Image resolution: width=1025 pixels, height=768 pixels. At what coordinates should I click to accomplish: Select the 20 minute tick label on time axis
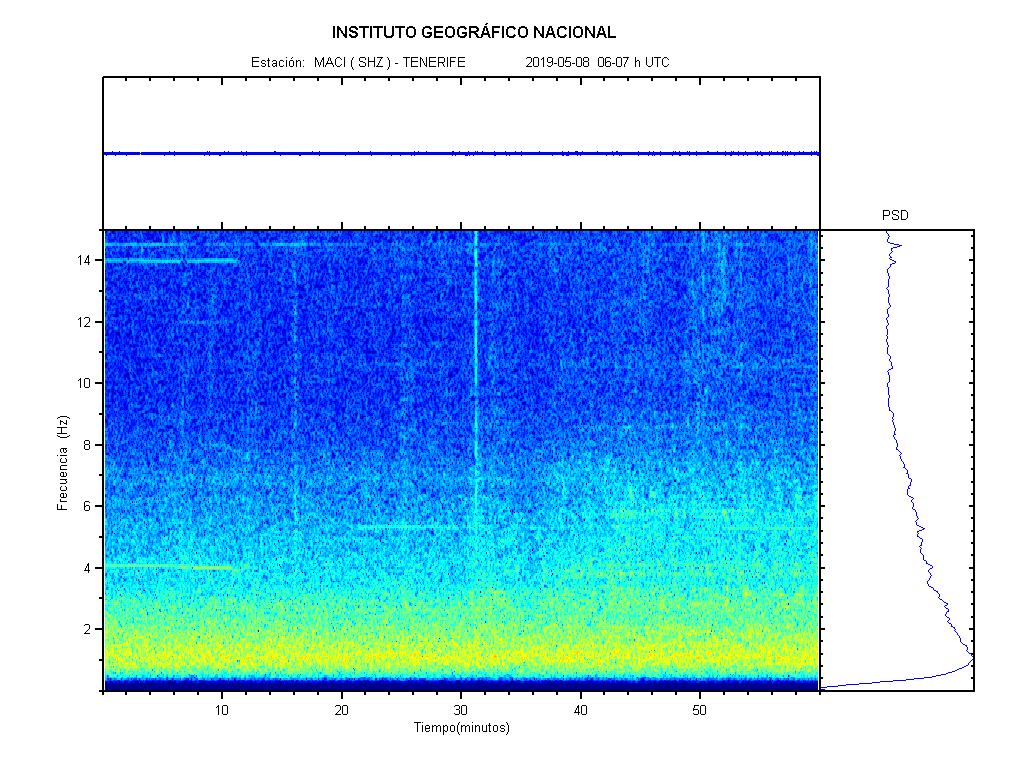point(341,710)
